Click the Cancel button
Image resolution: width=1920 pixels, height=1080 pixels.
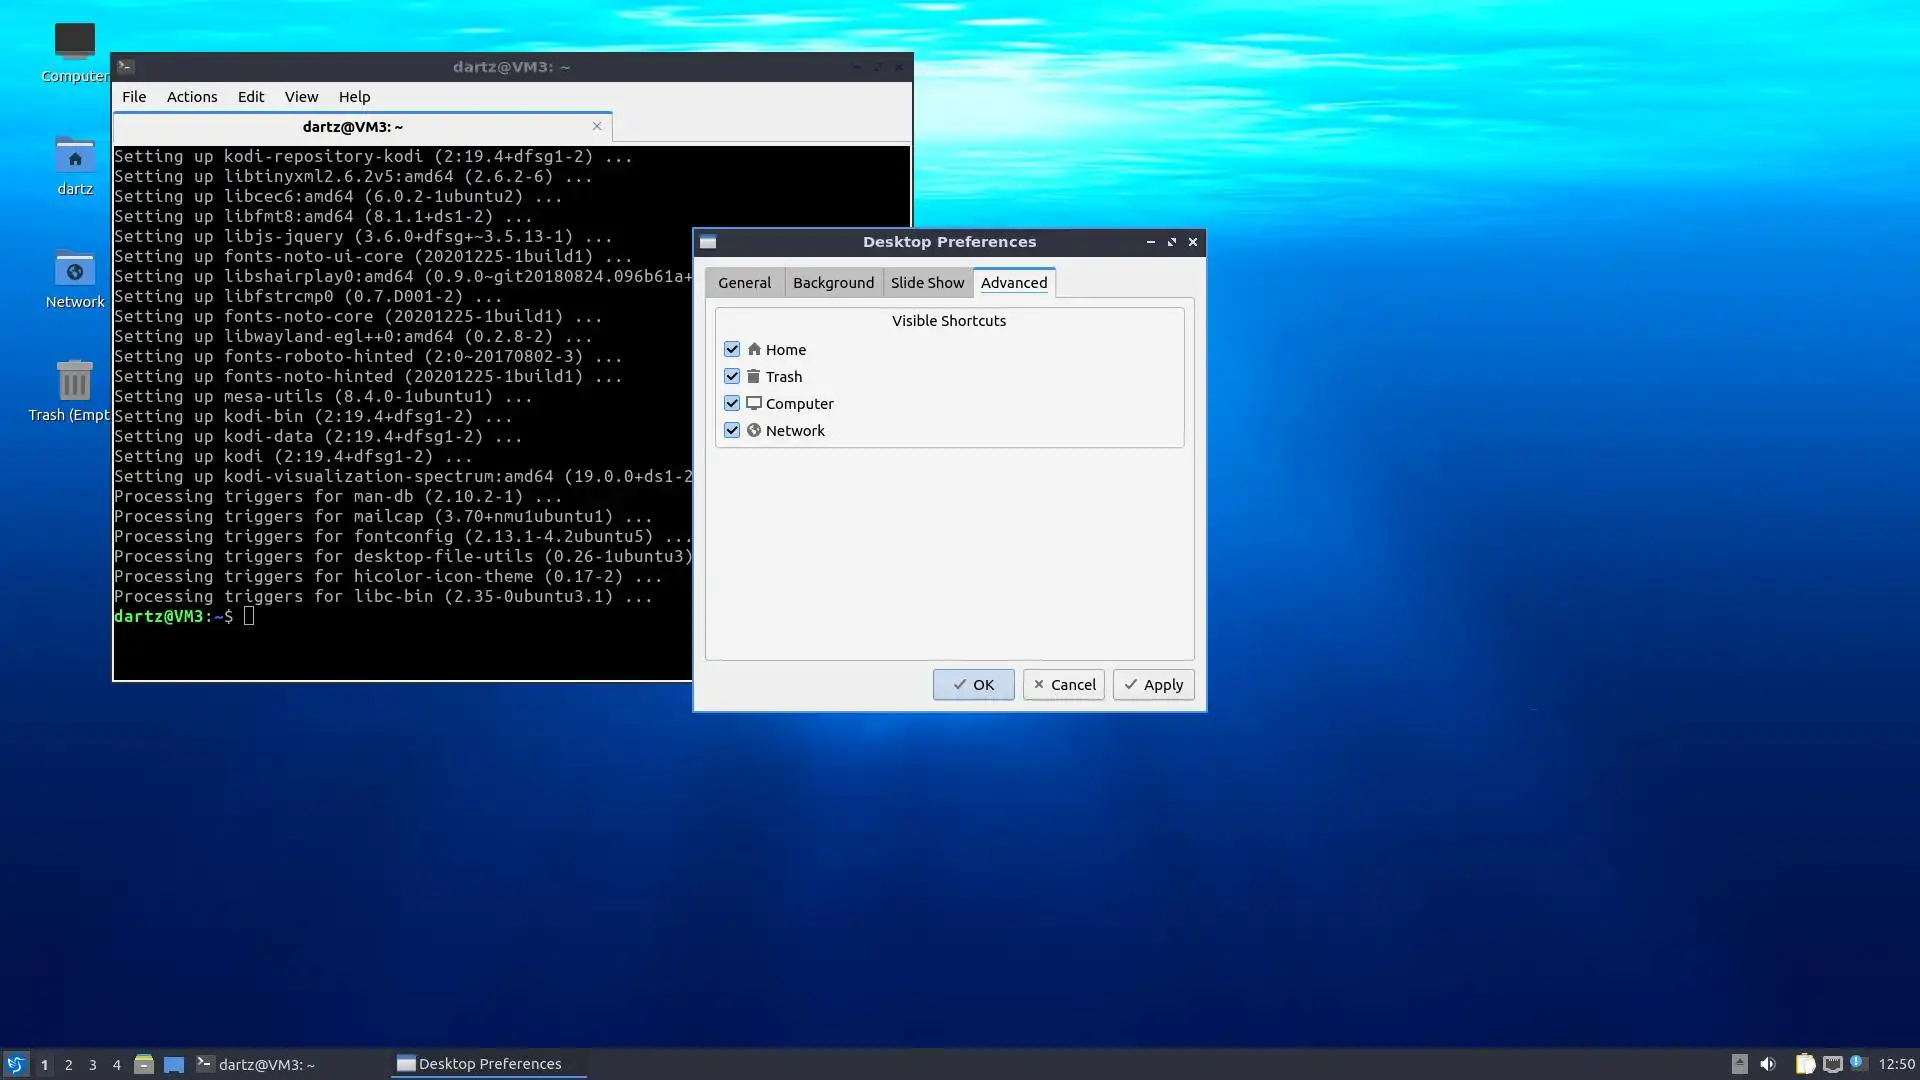tap(1063, 685)
